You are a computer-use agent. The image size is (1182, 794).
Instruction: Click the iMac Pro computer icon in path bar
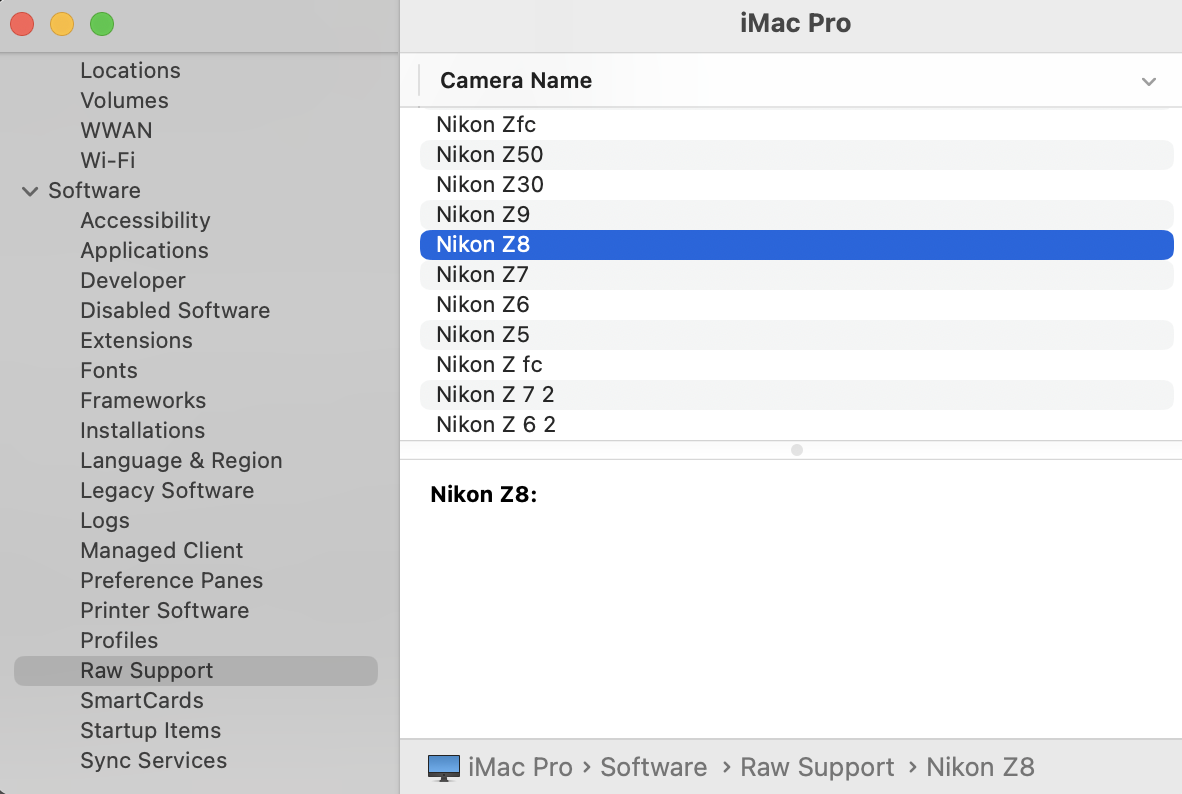click(x=443, y=767)
